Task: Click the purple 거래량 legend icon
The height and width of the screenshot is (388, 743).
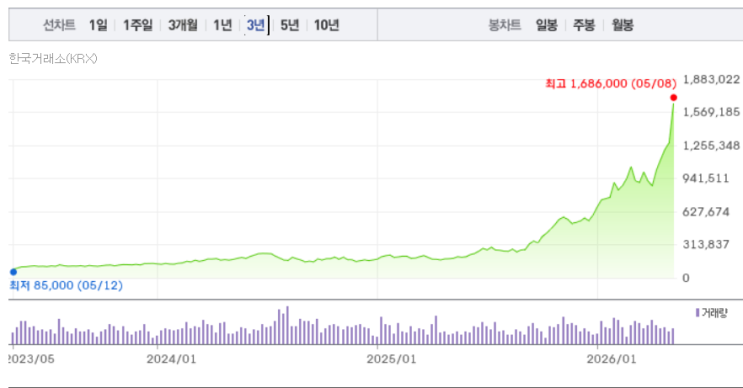Action: pos(698,313)
